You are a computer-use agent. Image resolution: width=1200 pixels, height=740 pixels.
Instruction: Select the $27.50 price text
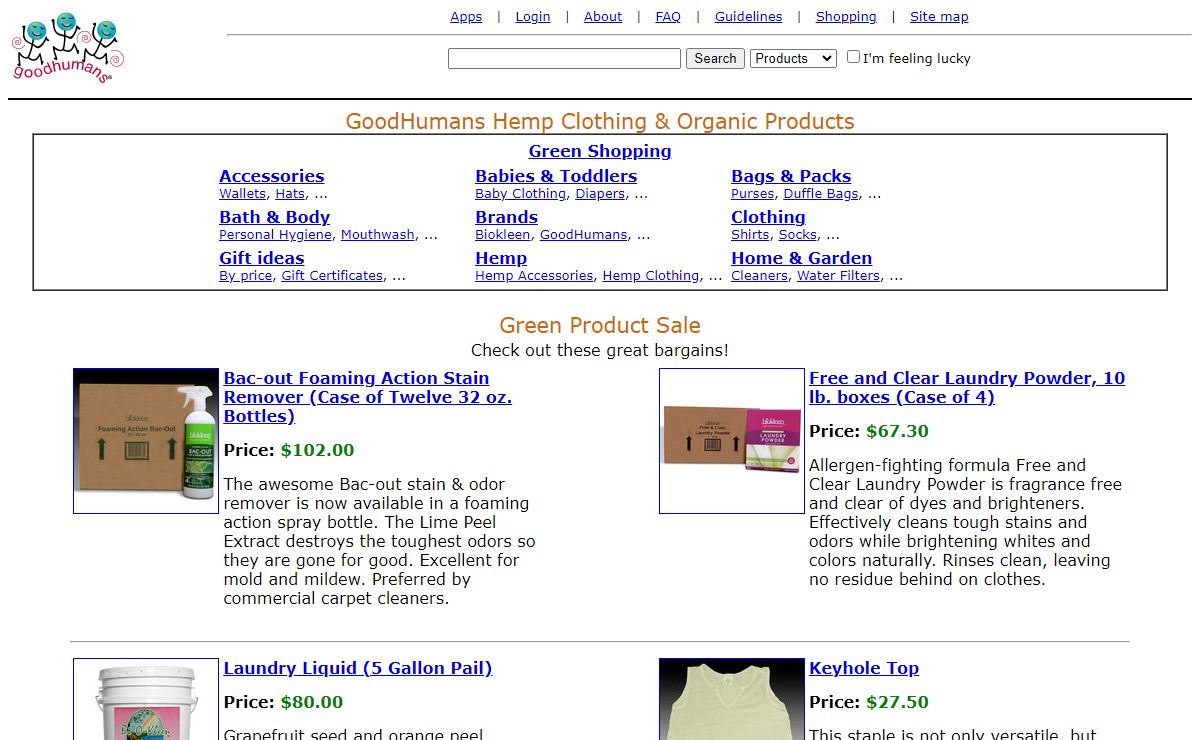pos(898,702)
